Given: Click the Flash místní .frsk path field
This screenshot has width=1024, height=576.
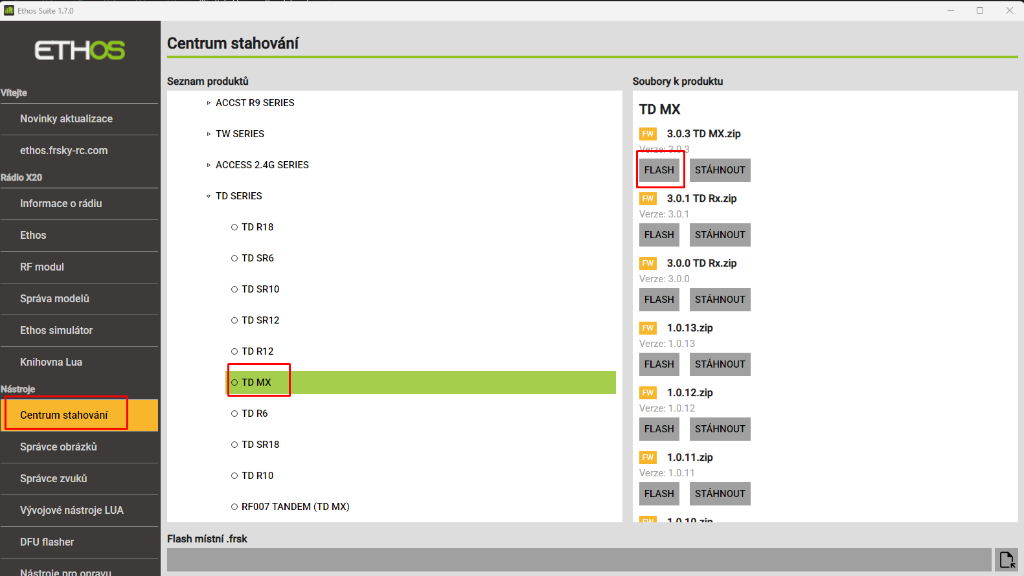Looking at the screenshot, I should coord(578,560).
